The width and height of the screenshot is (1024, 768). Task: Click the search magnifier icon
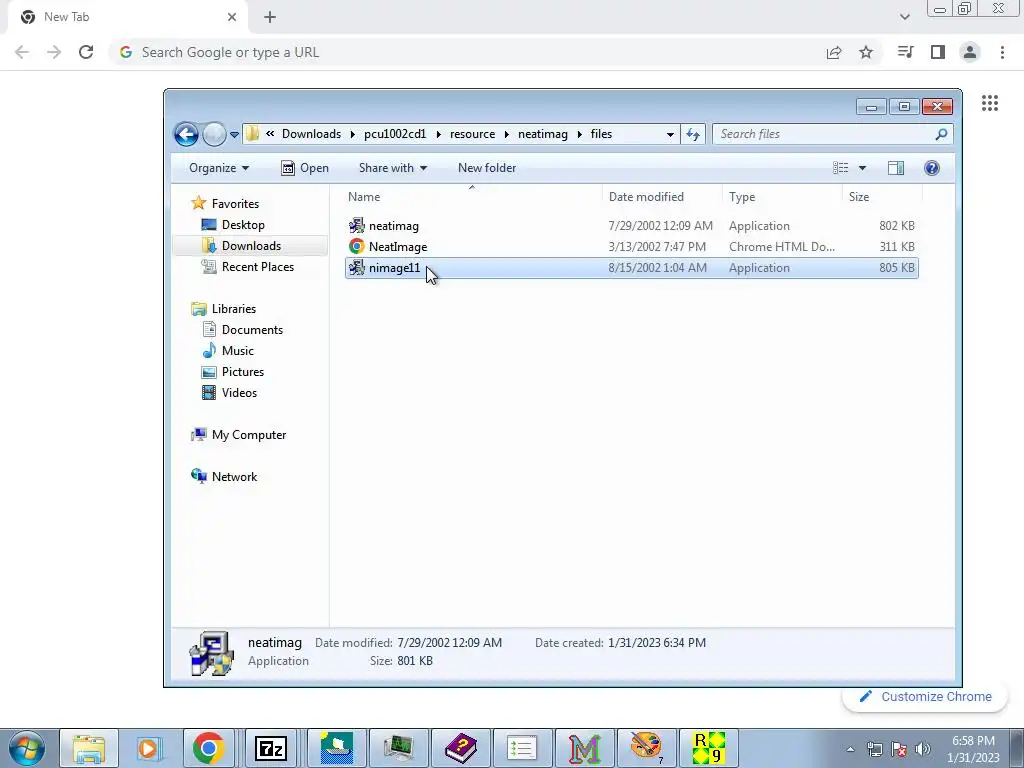coord(941,134)
